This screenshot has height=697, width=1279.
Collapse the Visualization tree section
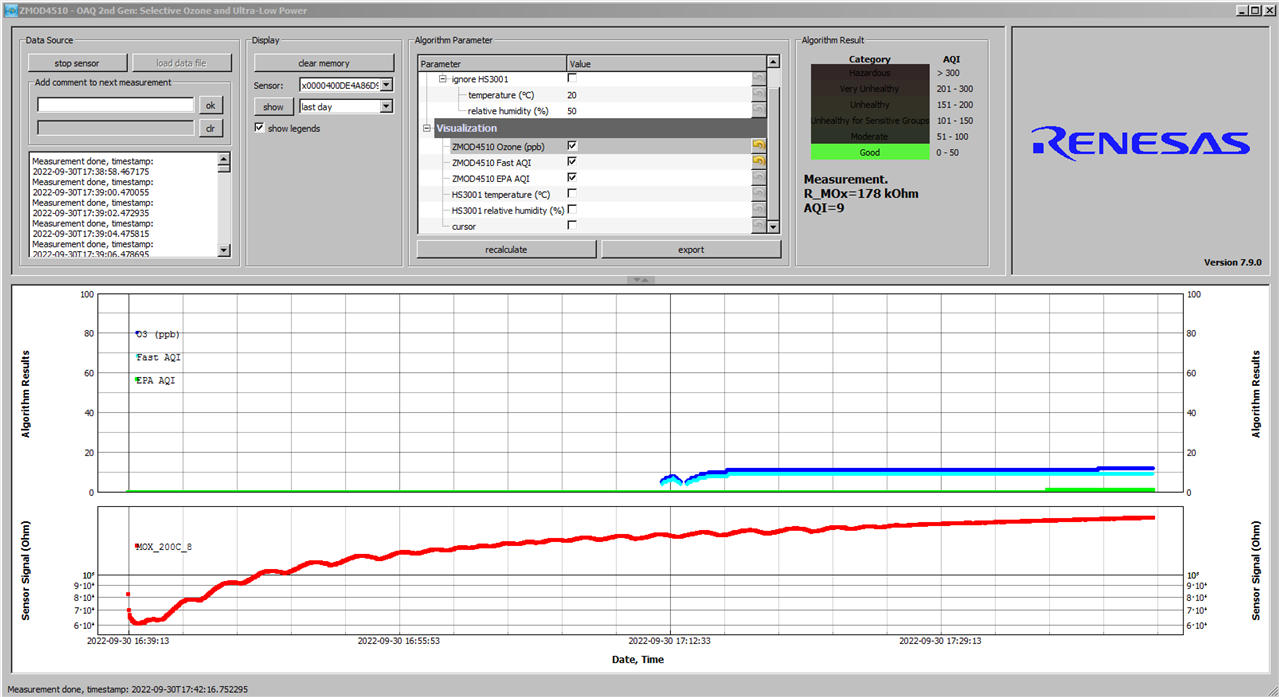[x=427, y=128]
